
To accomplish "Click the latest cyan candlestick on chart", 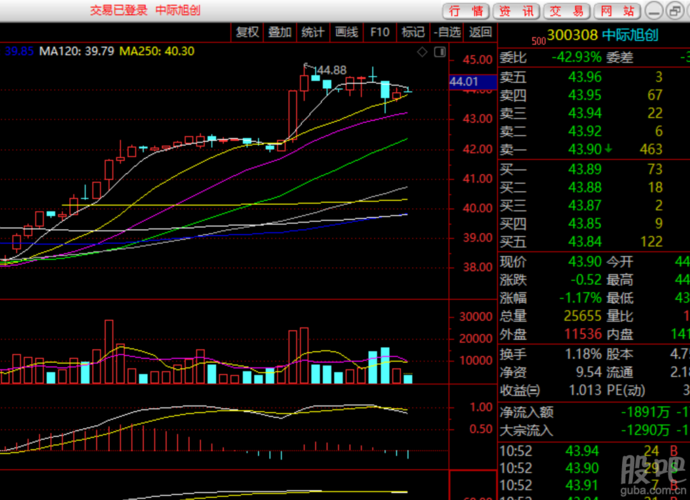I will (408, 91).
